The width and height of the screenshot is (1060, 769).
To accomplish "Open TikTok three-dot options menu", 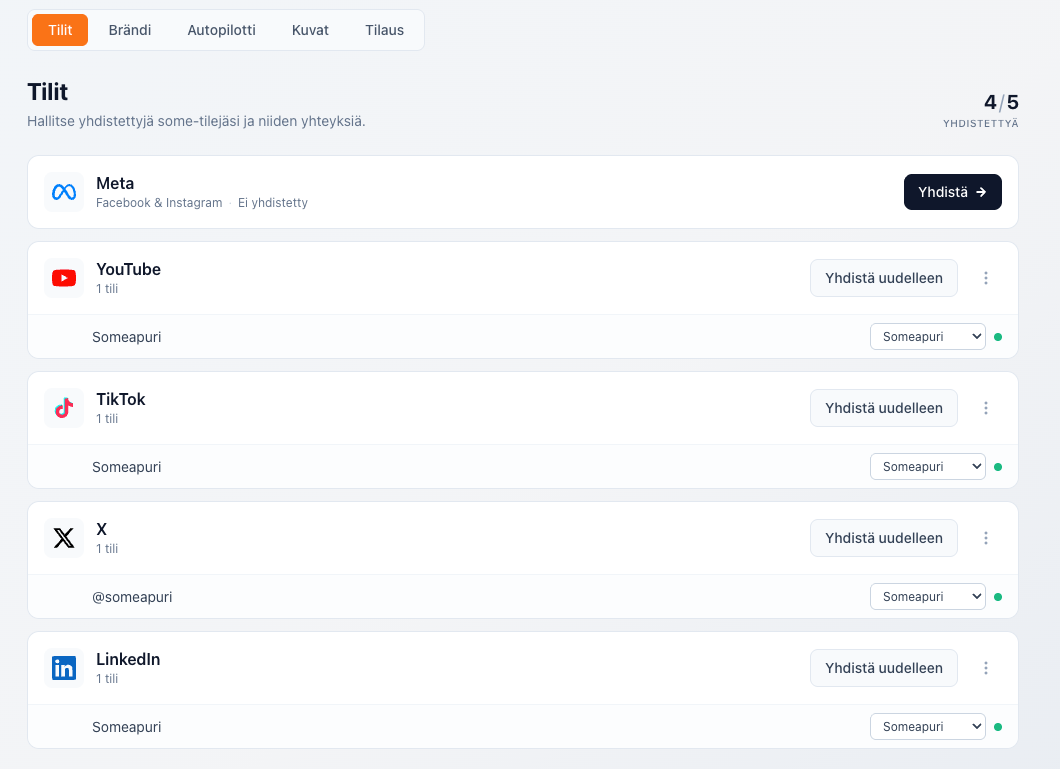I will pyautogui.click(x=986, y=408).
